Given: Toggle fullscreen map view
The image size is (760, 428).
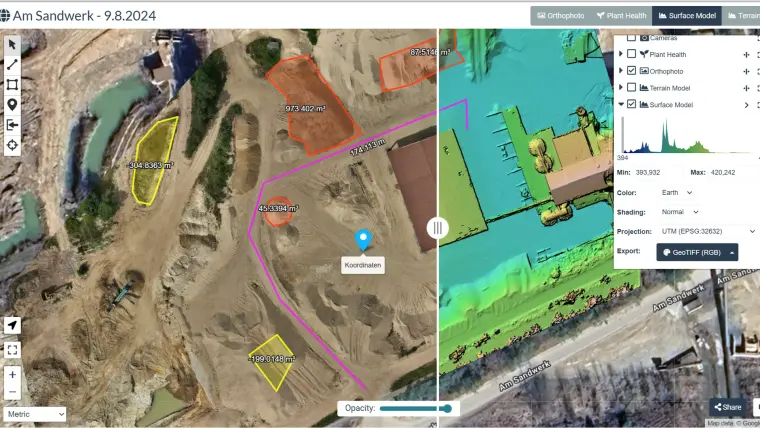Looking at the screenshot, I should point(12,350).
